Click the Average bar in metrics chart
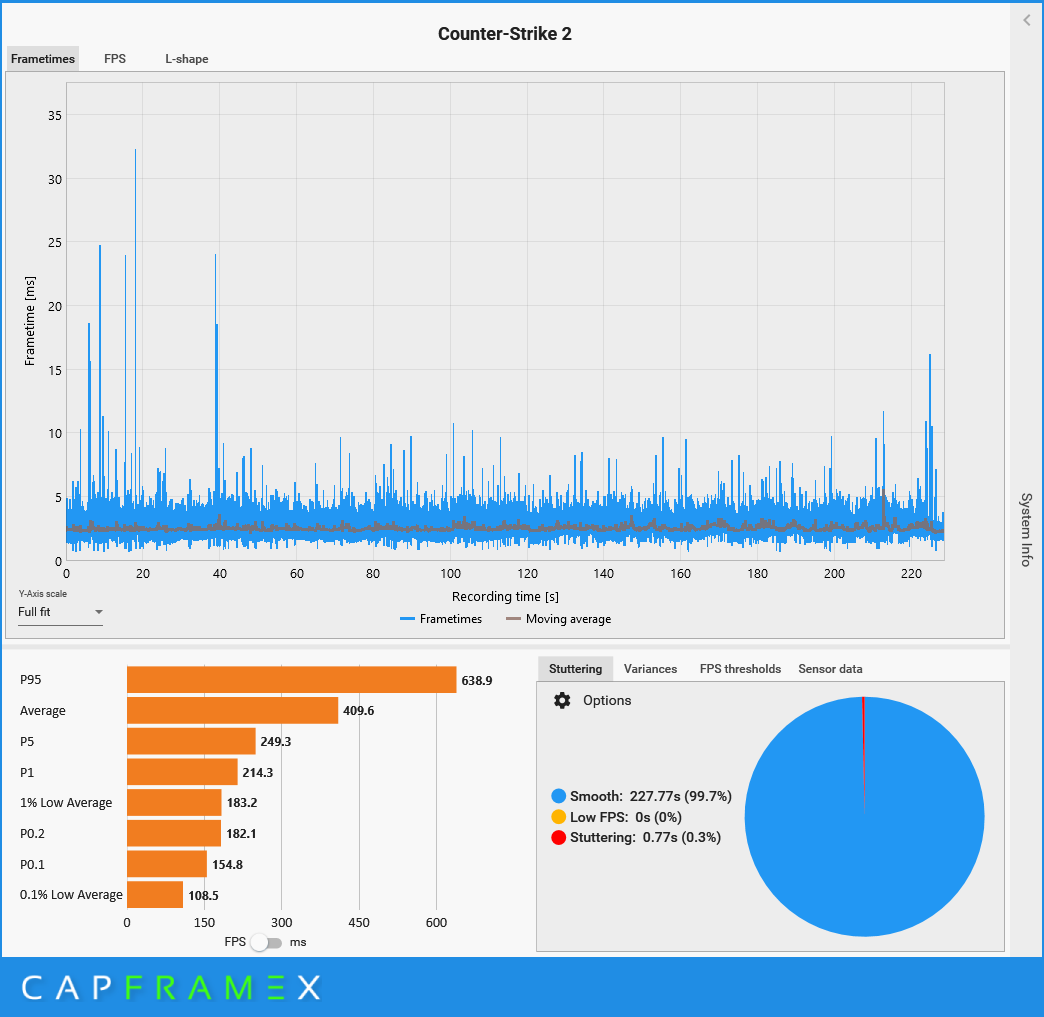Image resolution: width=1044 pixels, height=1017 pixels. [x=232, y=710]
